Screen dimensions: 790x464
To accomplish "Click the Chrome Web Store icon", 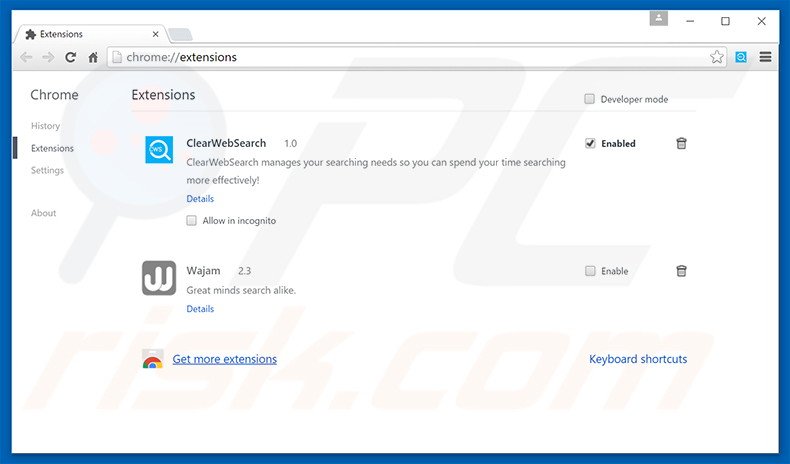I will [x=153, y=359].
